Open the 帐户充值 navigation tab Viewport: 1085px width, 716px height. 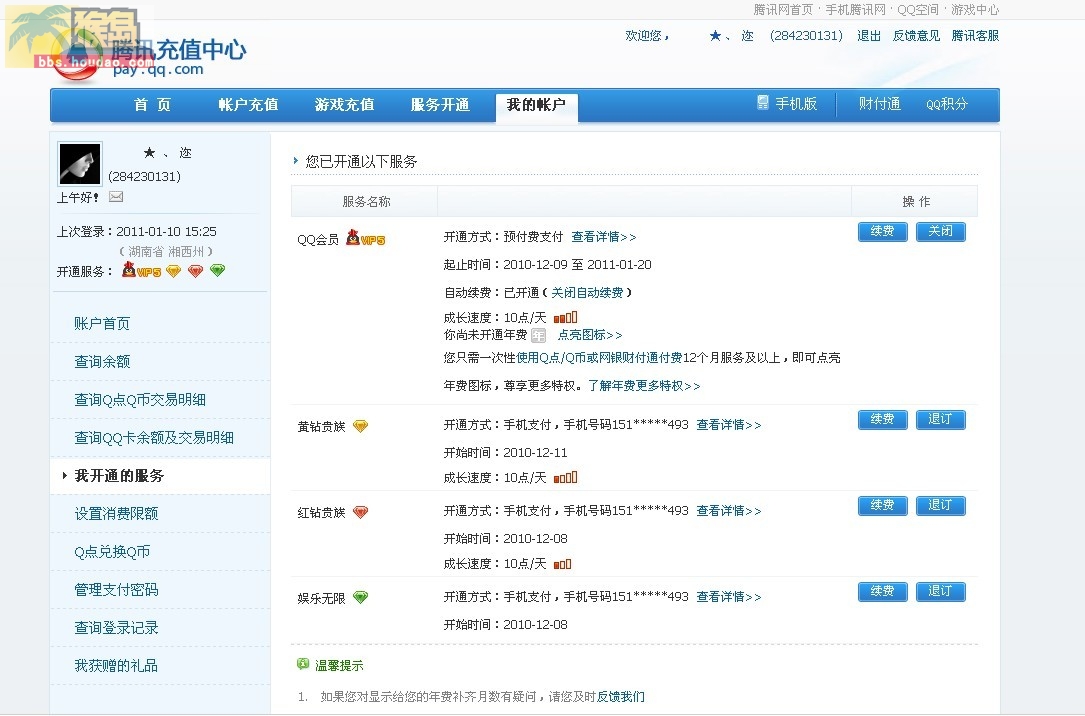[248, 104]
